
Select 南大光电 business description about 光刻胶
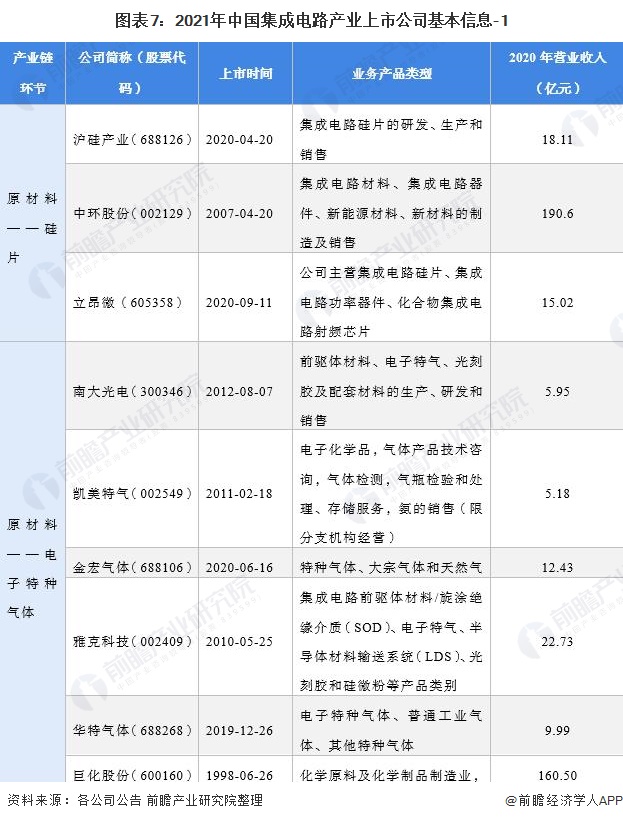391,392
